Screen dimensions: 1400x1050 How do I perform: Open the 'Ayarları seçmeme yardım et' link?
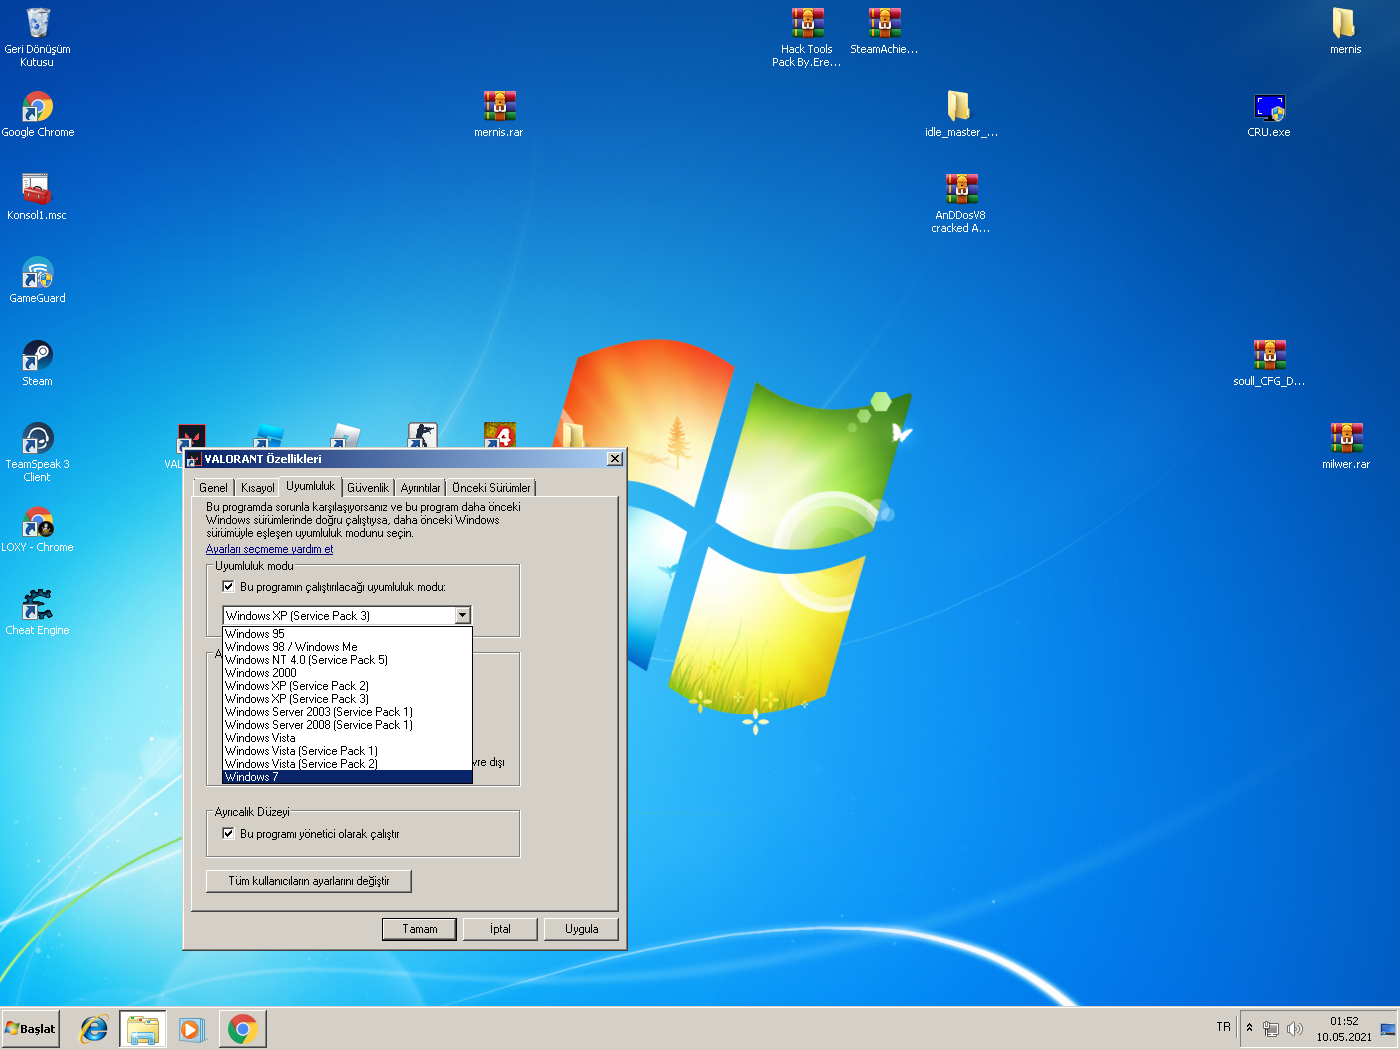tap(269, 549)
